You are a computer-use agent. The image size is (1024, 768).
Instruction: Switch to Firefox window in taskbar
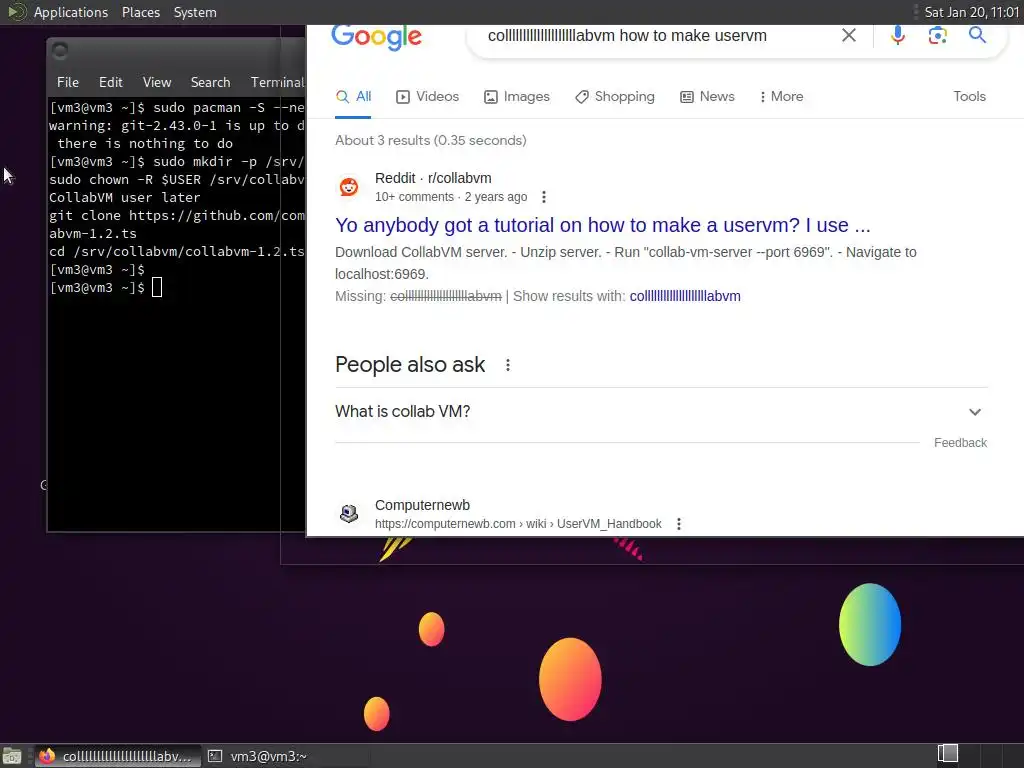(x=118, y=756)
